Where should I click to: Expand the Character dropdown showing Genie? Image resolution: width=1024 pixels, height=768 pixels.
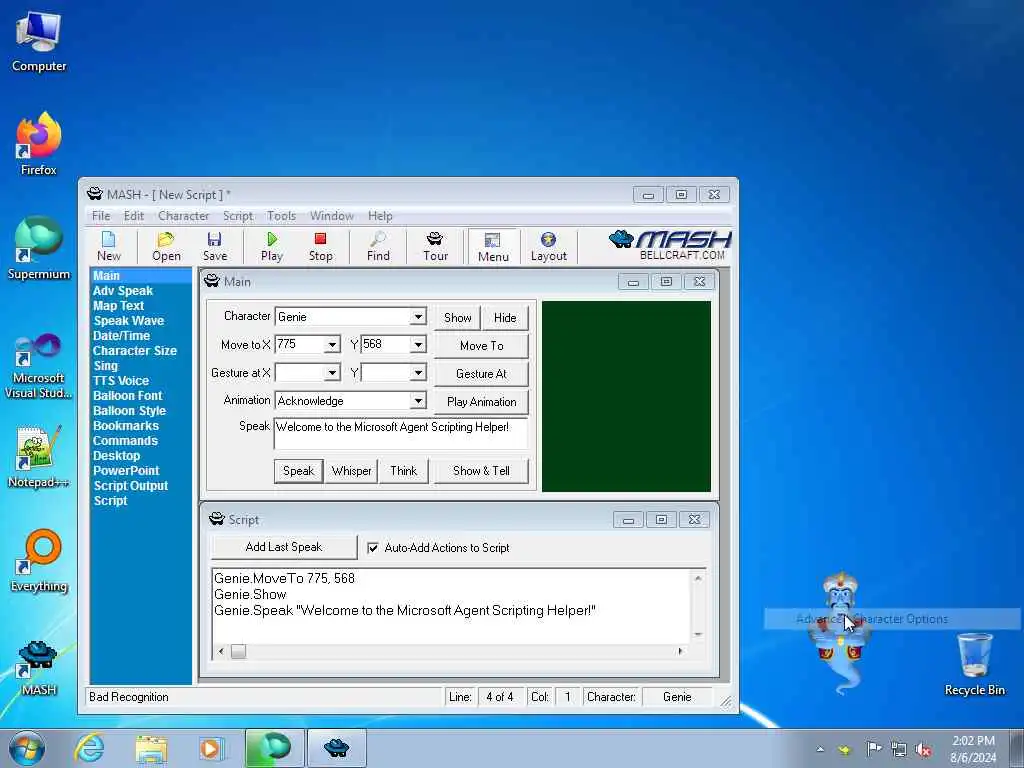(x=418, y=317)
